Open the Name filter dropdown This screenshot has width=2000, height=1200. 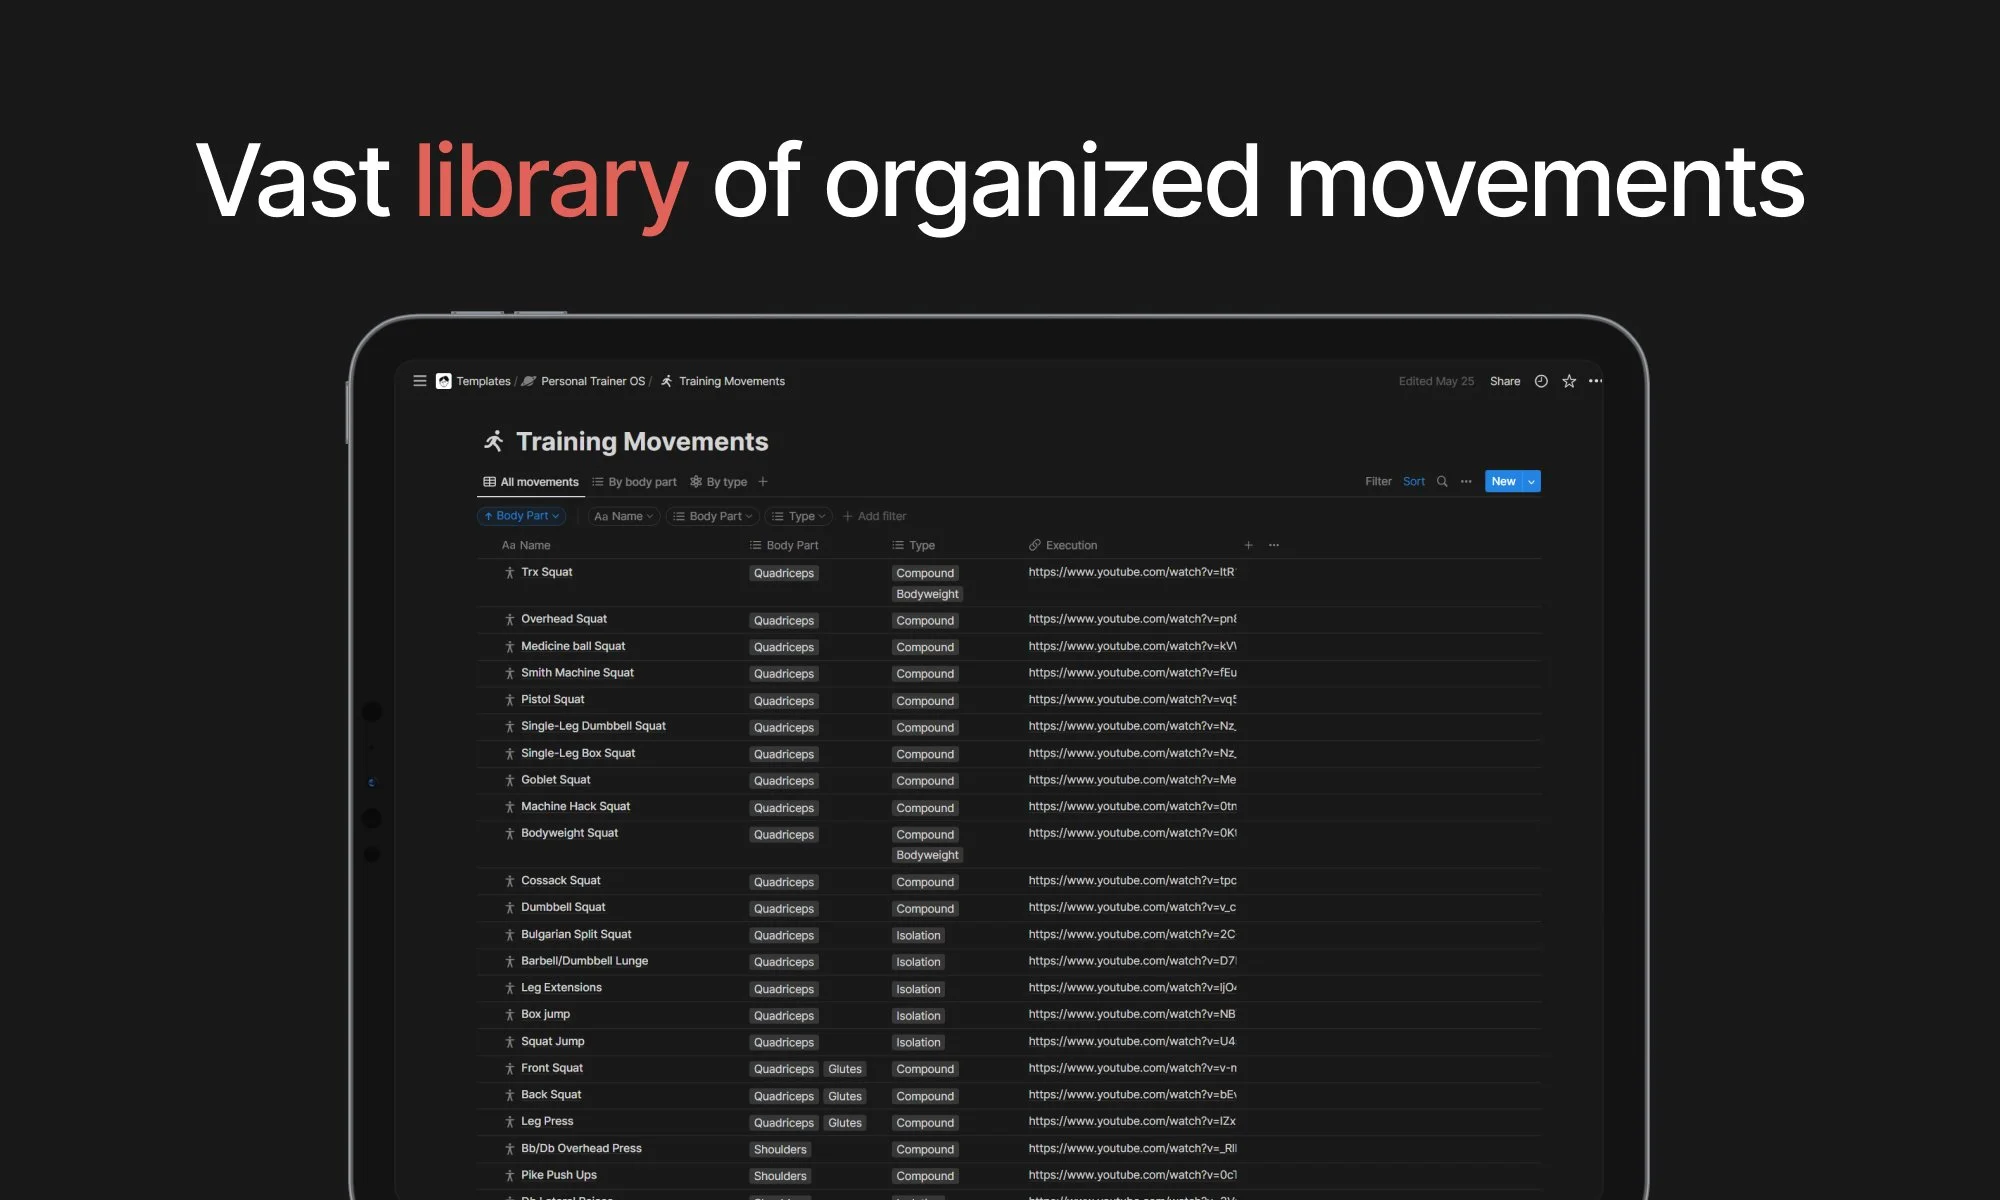point(624,516)
